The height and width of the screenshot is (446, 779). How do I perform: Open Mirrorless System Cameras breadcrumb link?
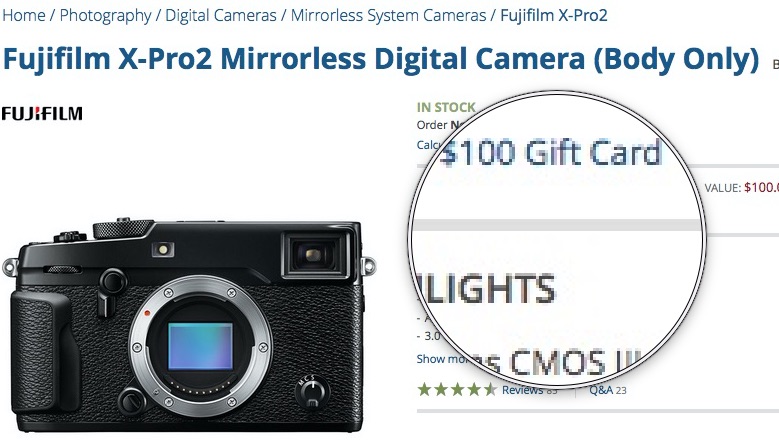tap(389, 15)
